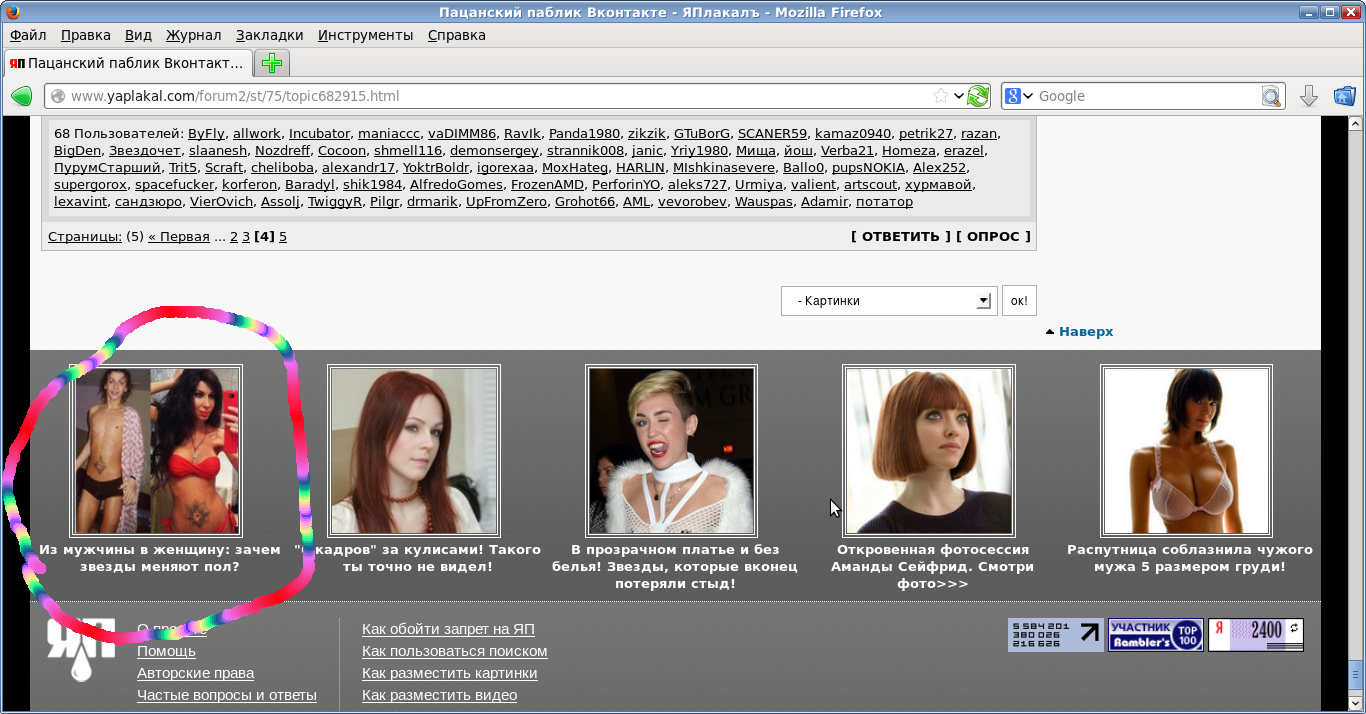
Task: Expand the Картинки forum dropdown
Action: [889, 301]
